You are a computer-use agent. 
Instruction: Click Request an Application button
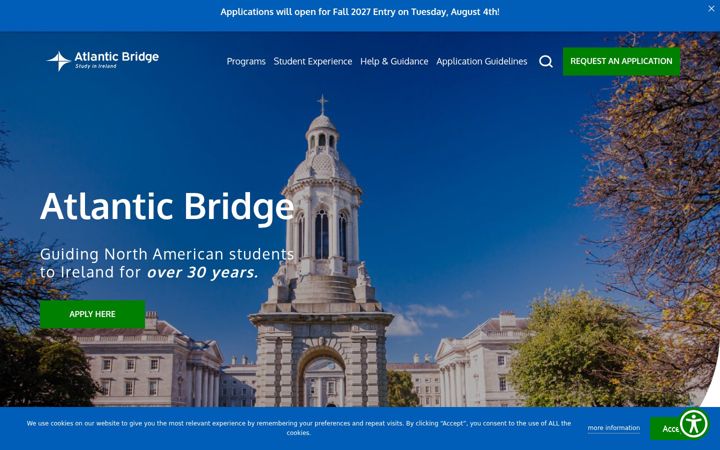[x=621, y=61]
